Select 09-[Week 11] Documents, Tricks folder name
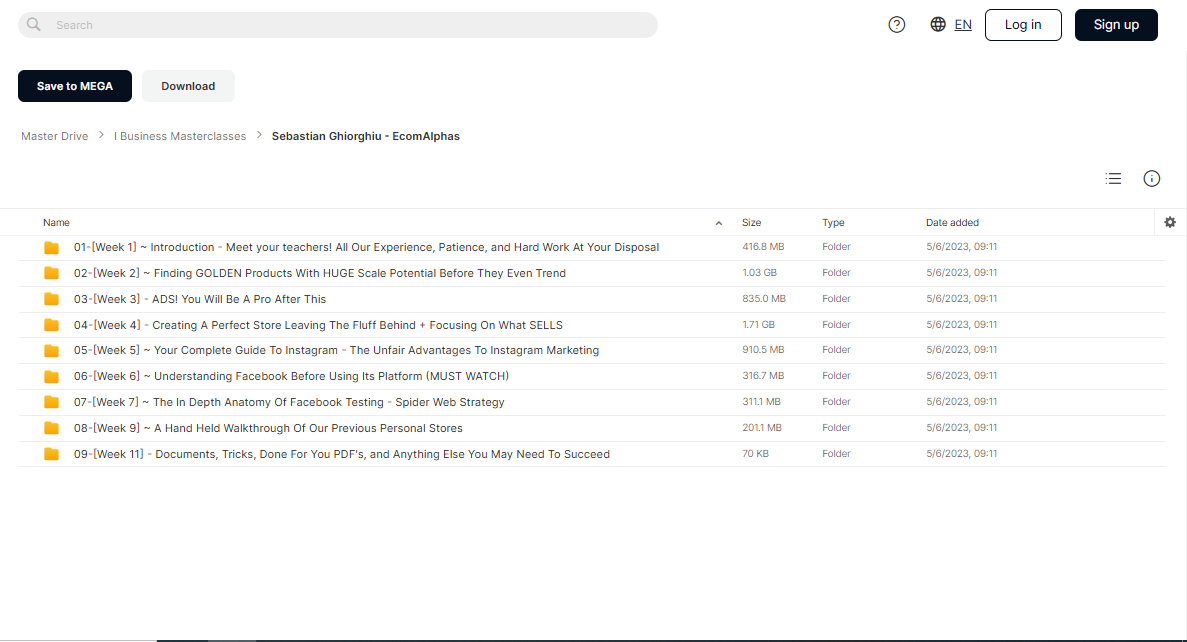 (341, 454)
